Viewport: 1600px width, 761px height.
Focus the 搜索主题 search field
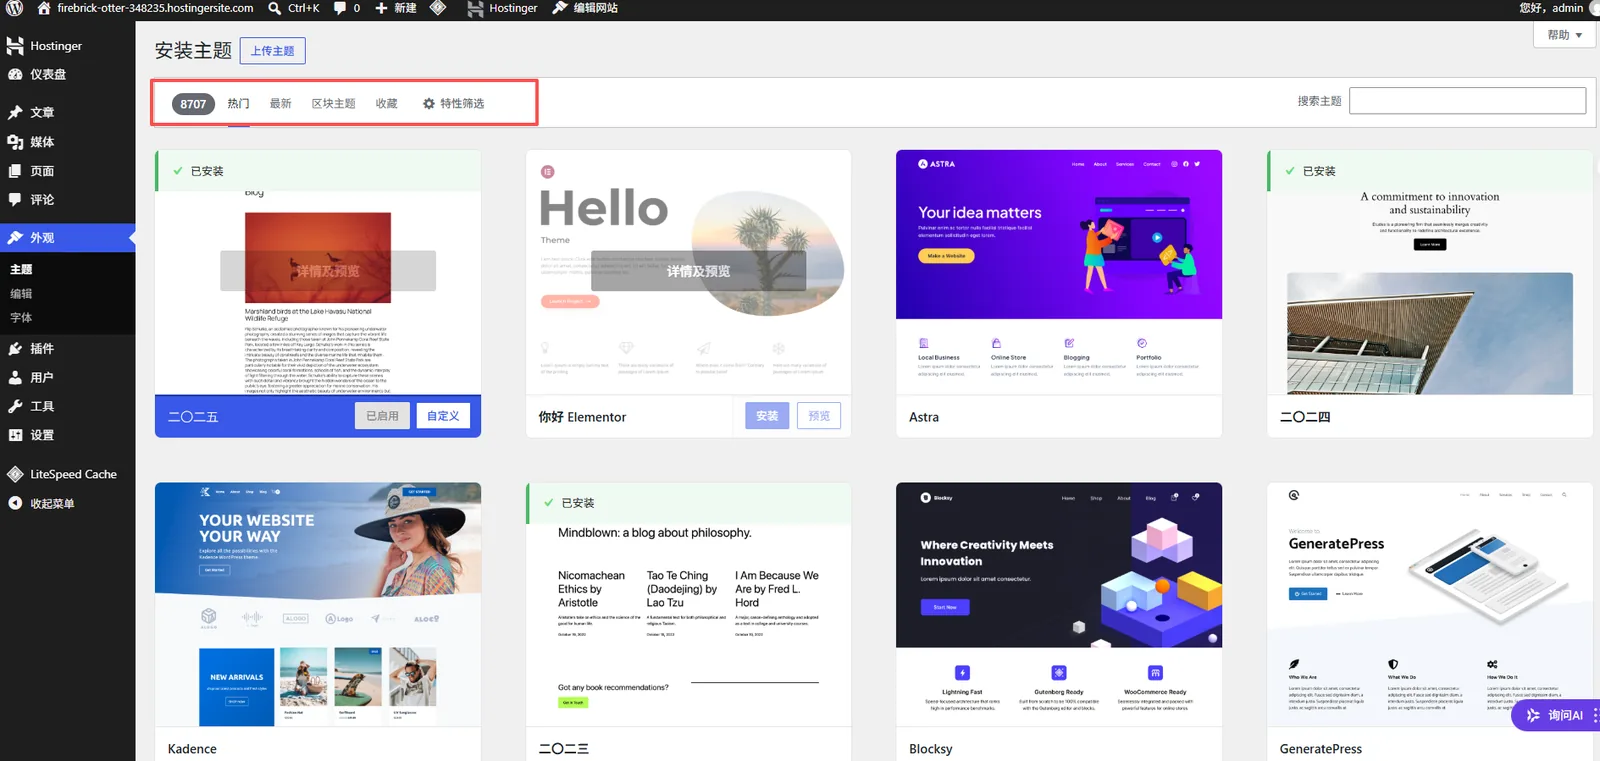coord(1467,101)
